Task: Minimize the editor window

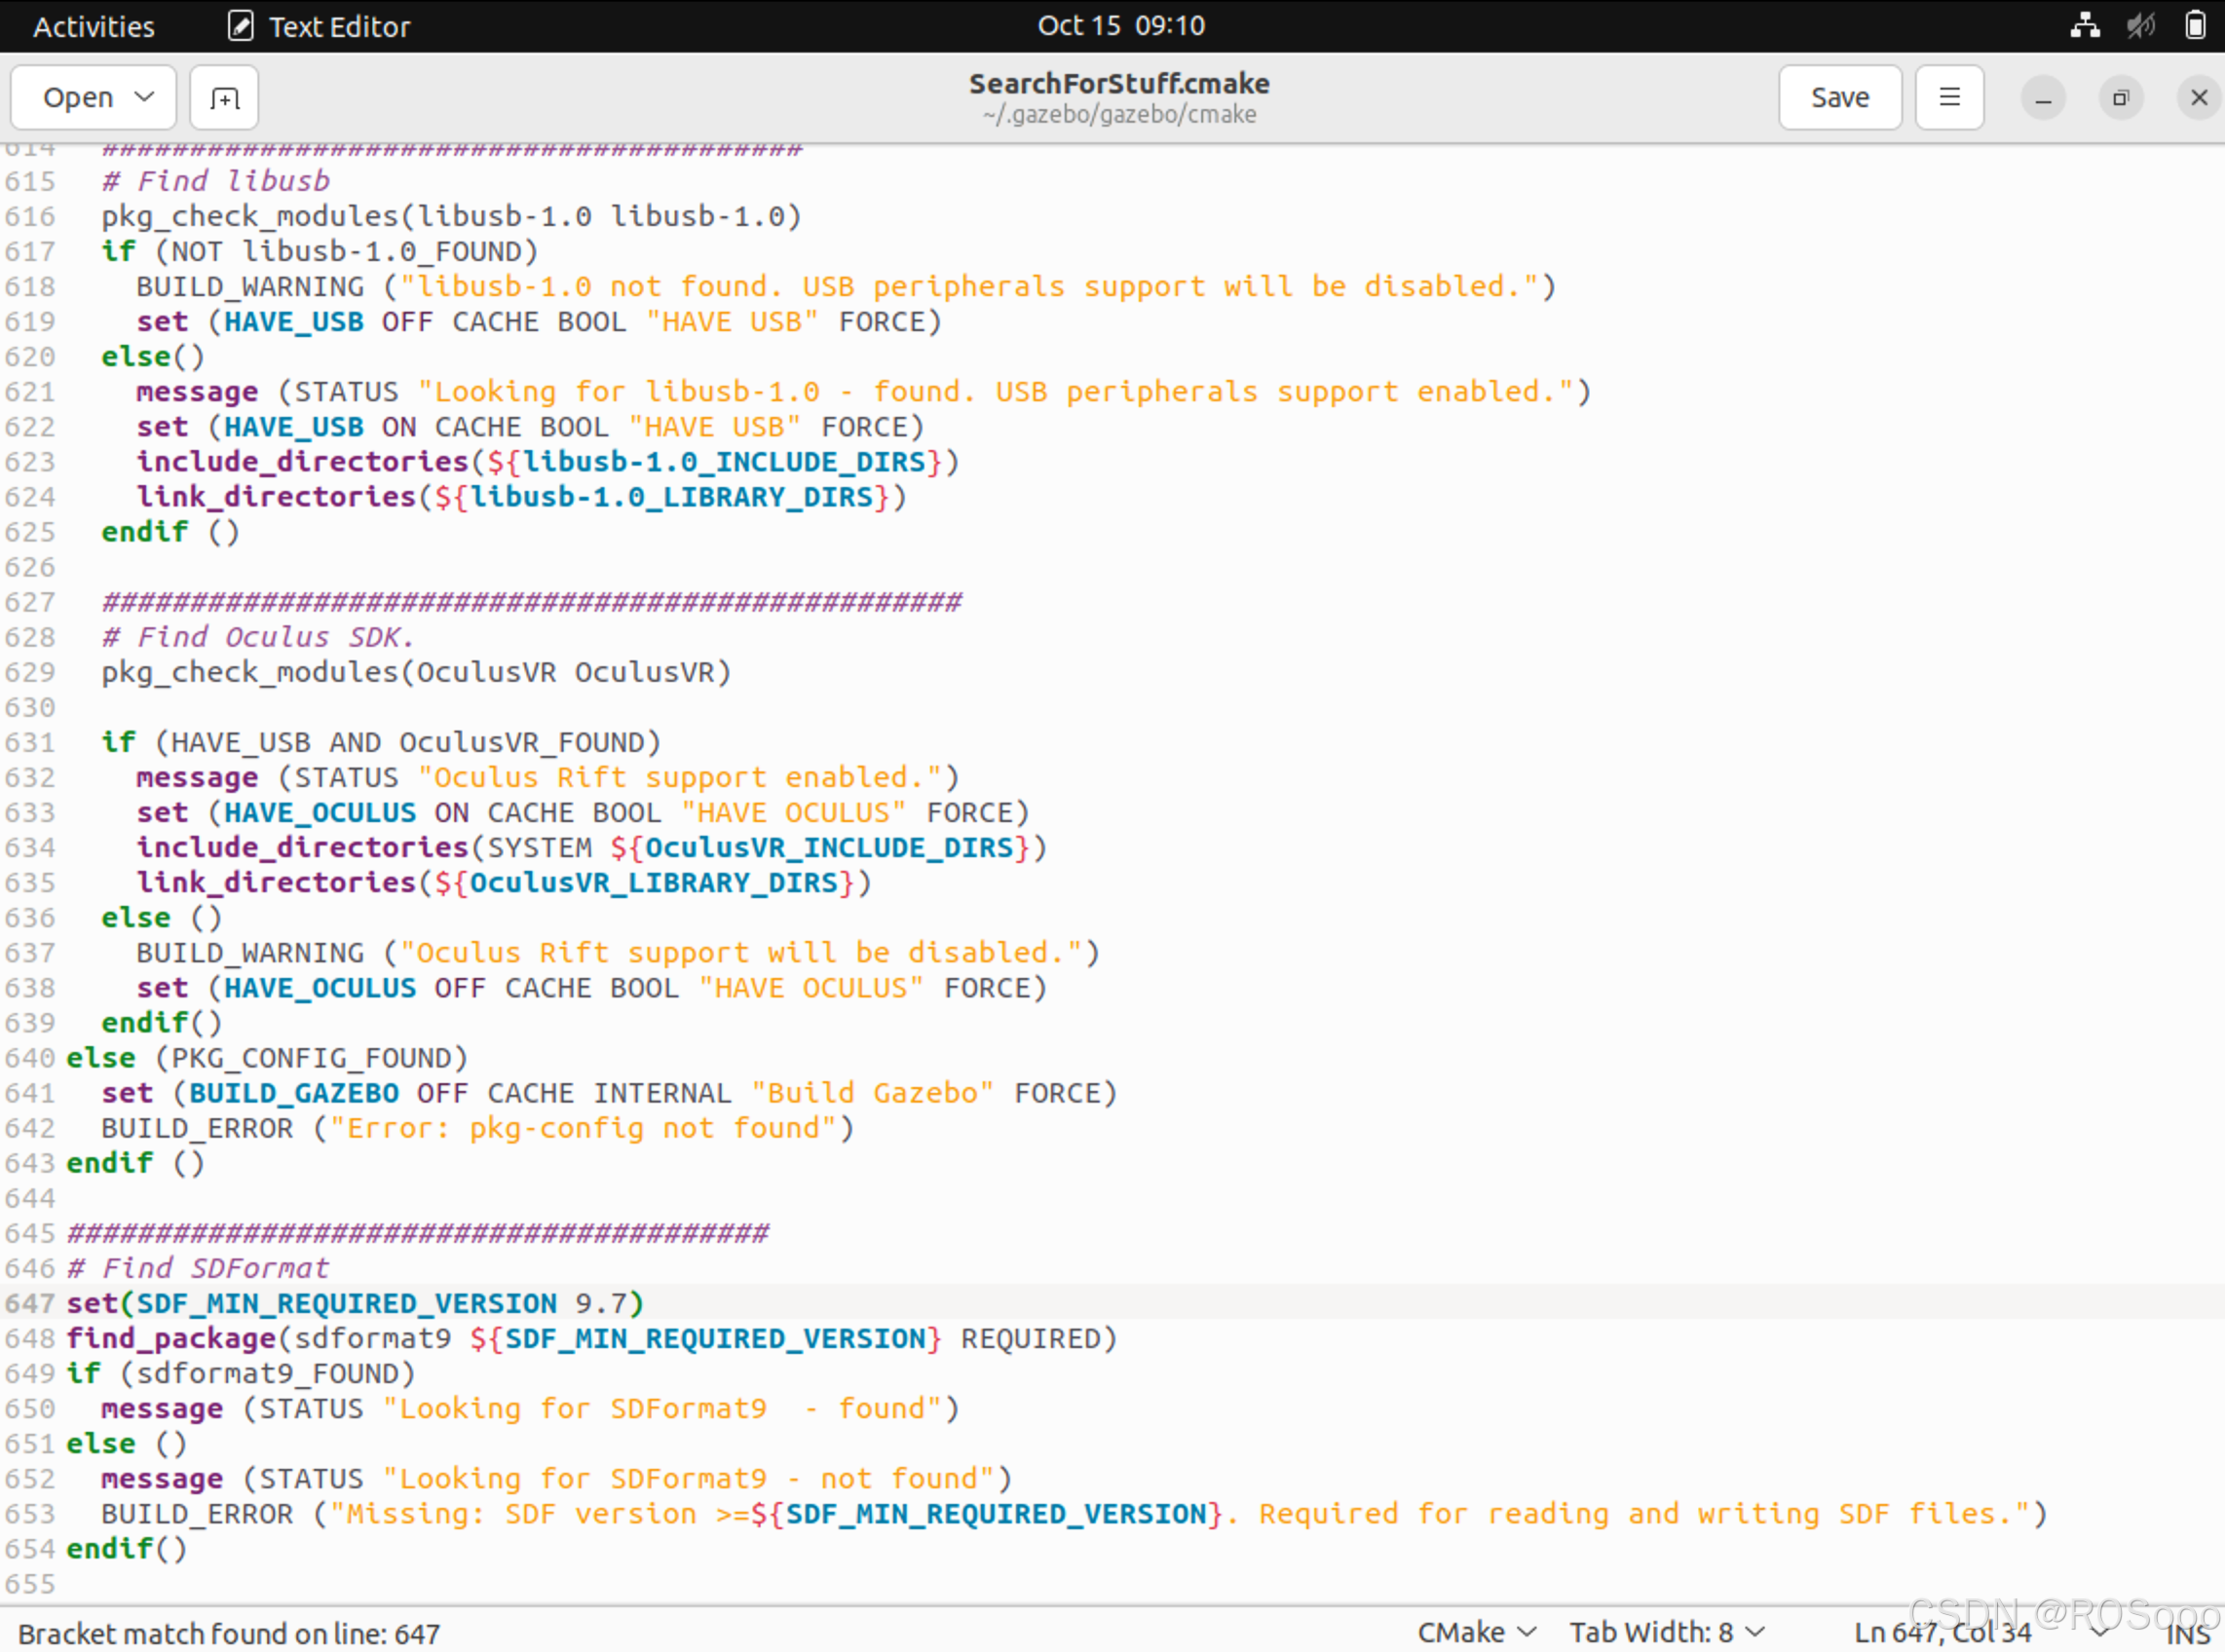Action: pyautogui.click(x=2043, y=98)
